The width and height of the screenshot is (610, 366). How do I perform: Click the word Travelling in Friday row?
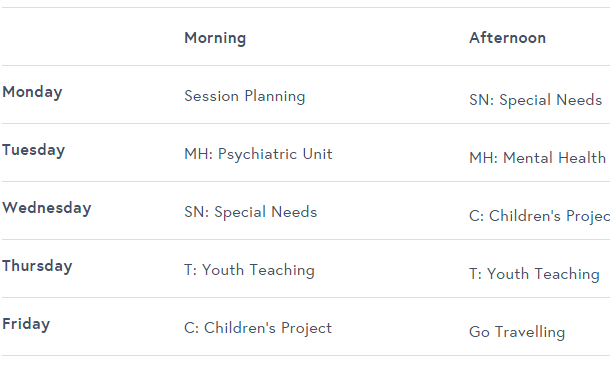530,333
